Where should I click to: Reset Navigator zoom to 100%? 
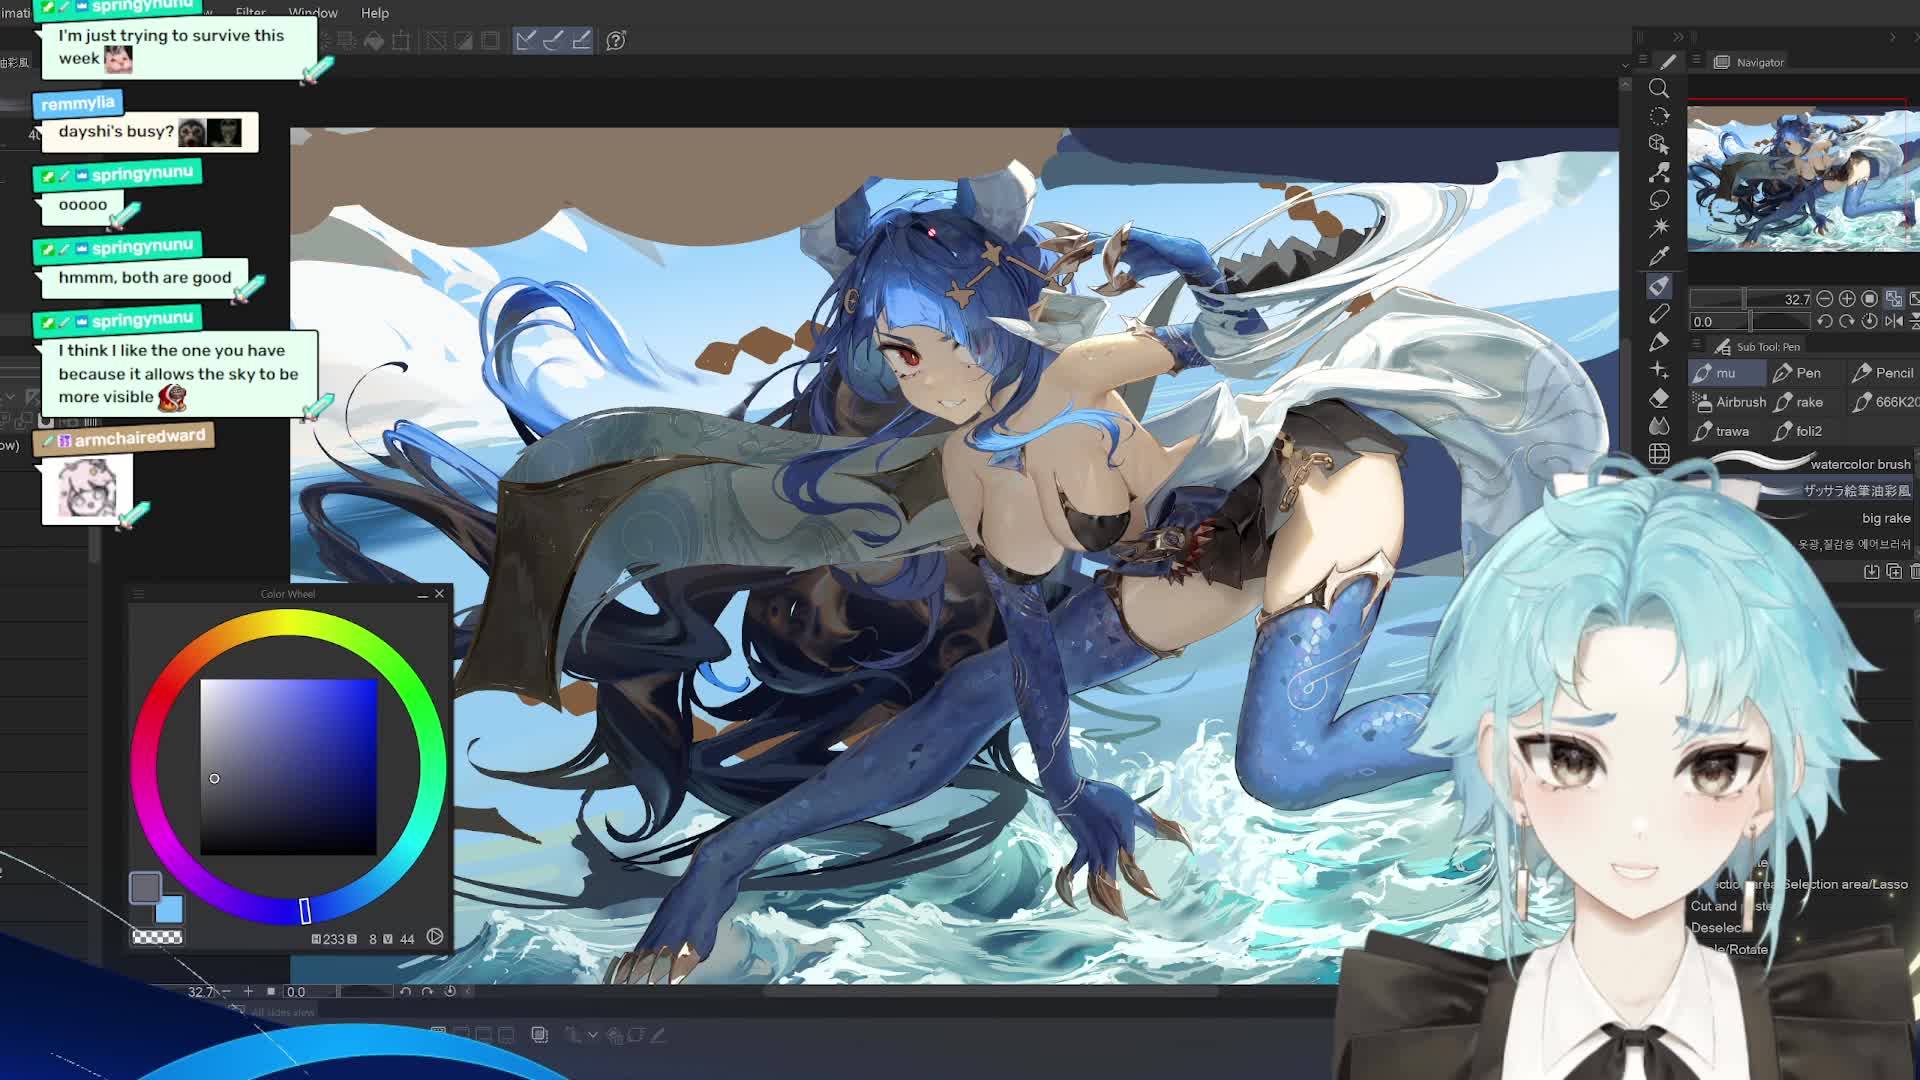1869,299
